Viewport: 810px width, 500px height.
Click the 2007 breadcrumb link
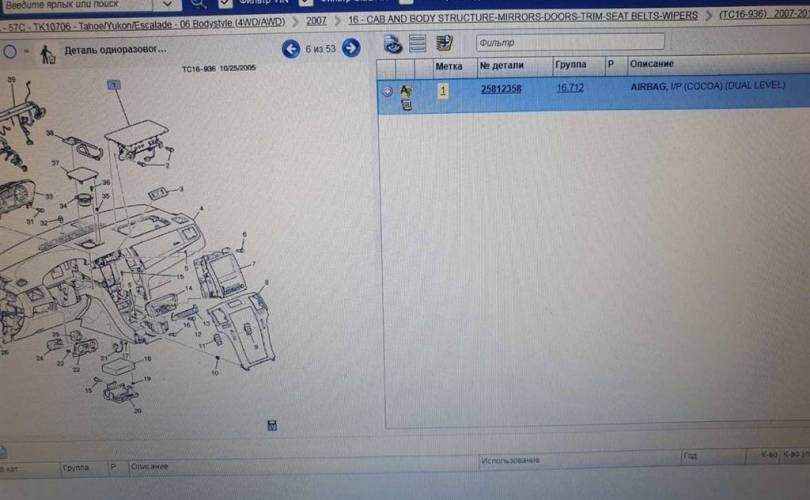click(316, 19)
